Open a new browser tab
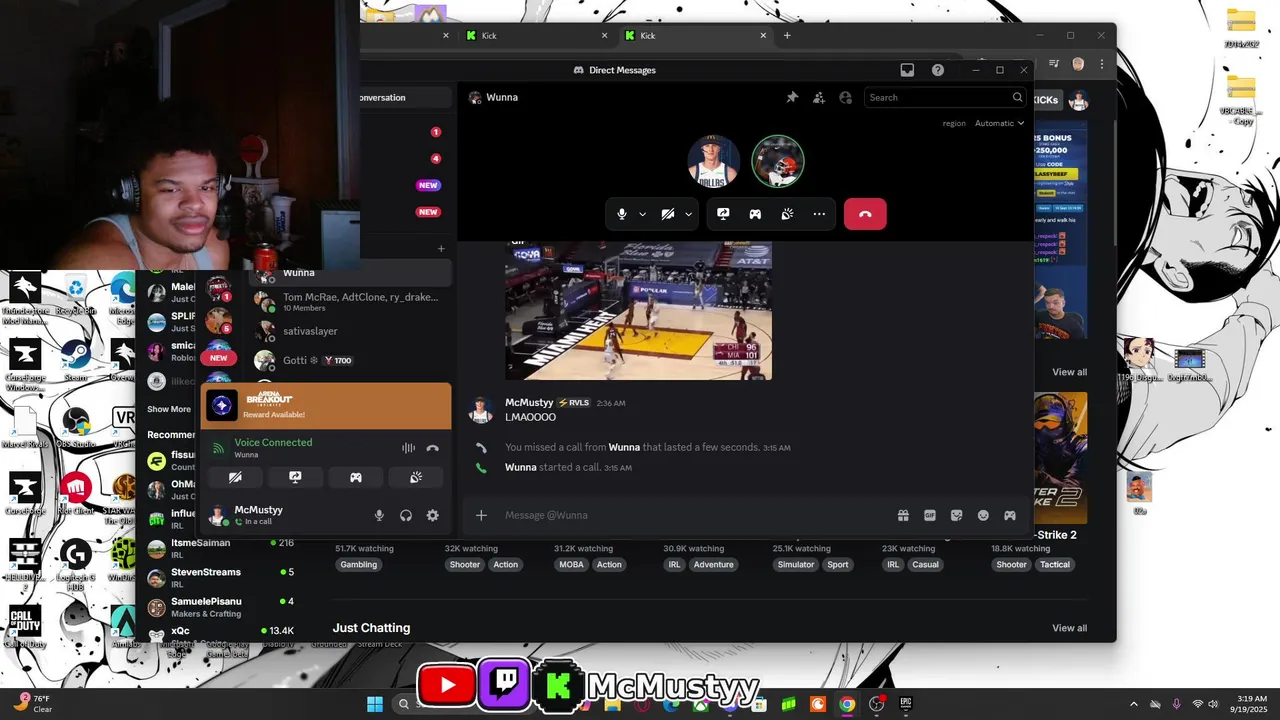The height and width of the screenshot is (720, 1280). [787, 35]
